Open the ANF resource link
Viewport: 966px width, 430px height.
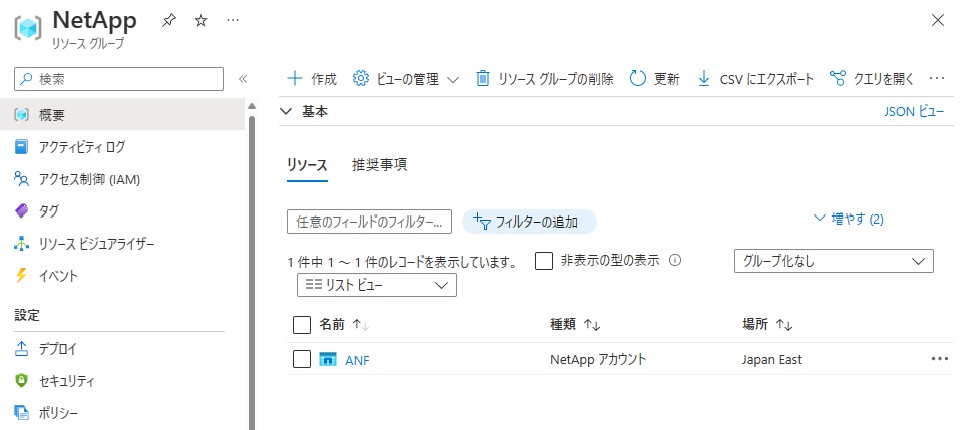357,360
